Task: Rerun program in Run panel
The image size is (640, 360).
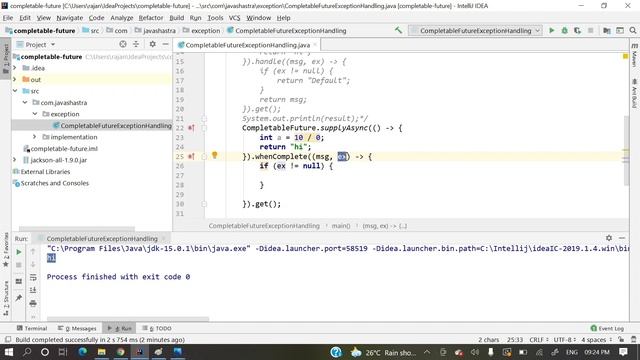Action: point(19,252)
